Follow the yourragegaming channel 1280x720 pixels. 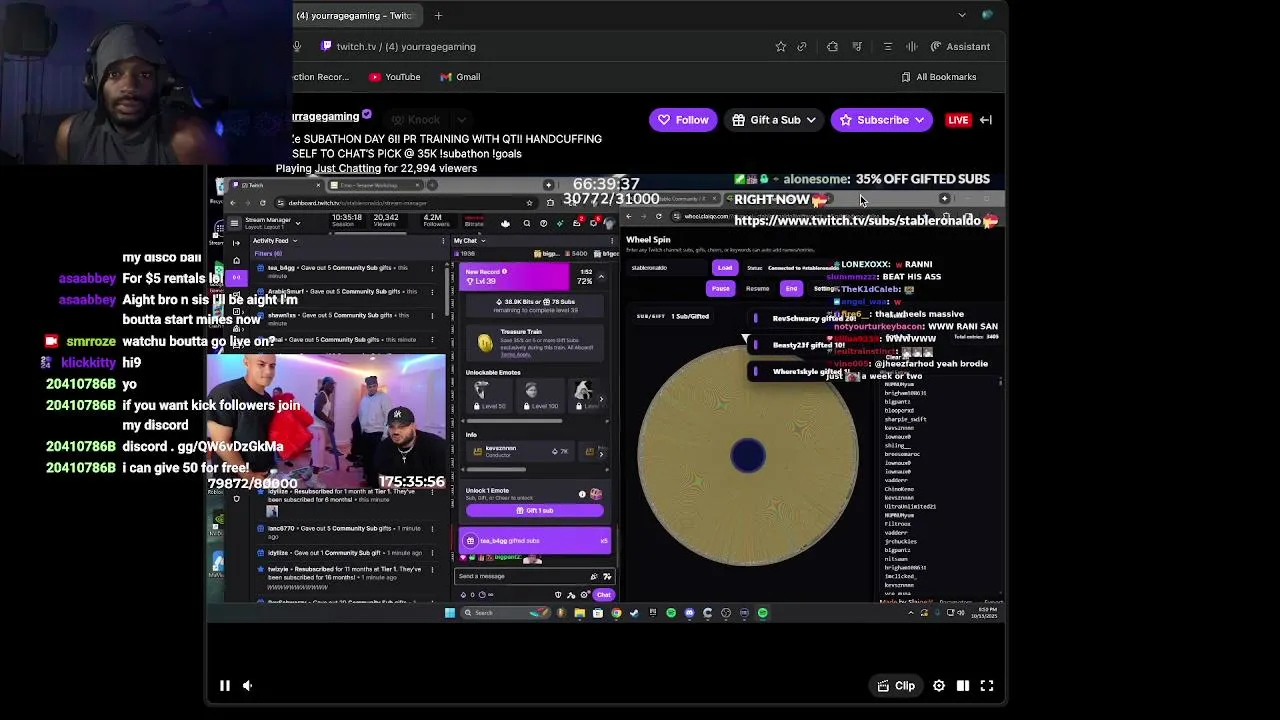[683, 120]
